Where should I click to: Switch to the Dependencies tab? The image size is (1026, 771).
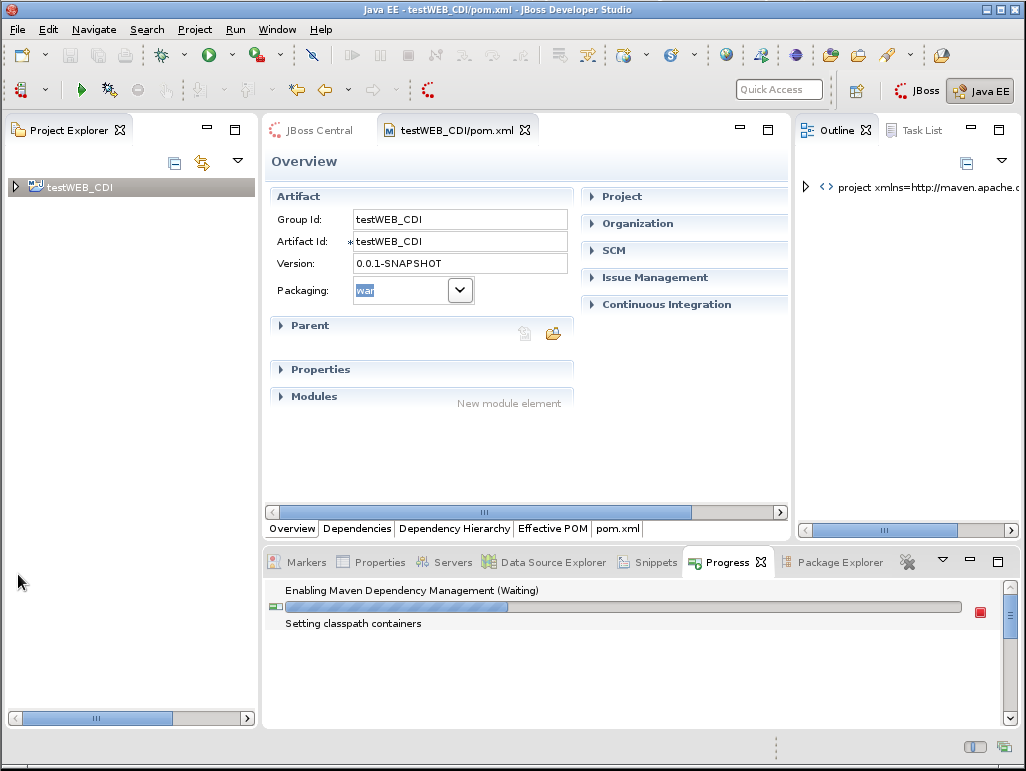coord(357,529)
